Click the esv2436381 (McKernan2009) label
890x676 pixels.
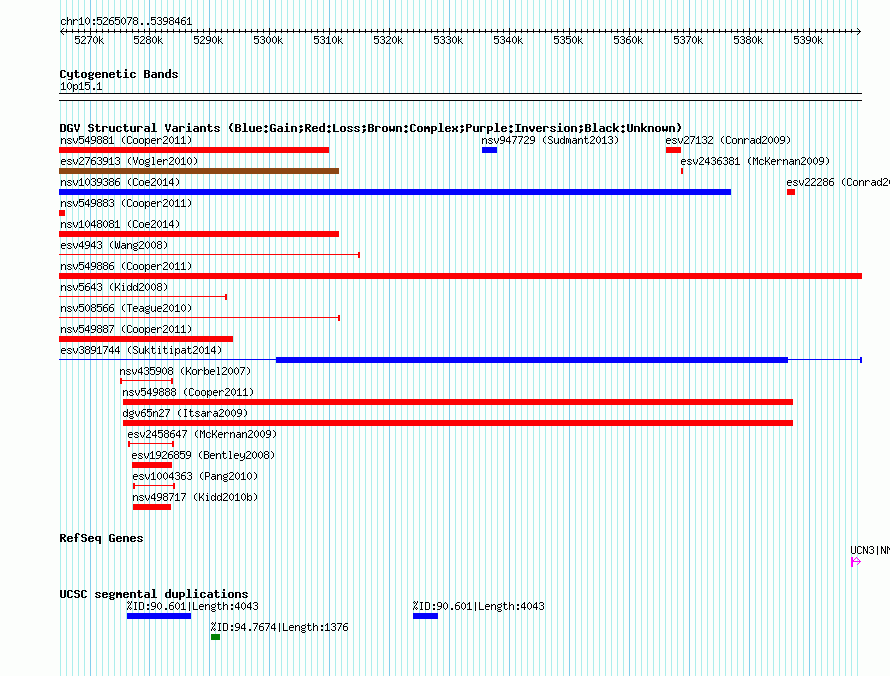755,161
